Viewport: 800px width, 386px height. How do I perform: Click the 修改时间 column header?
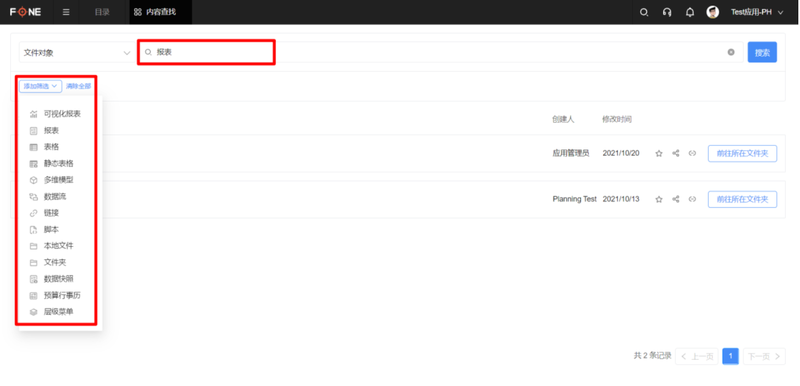[x=617, y=119]
